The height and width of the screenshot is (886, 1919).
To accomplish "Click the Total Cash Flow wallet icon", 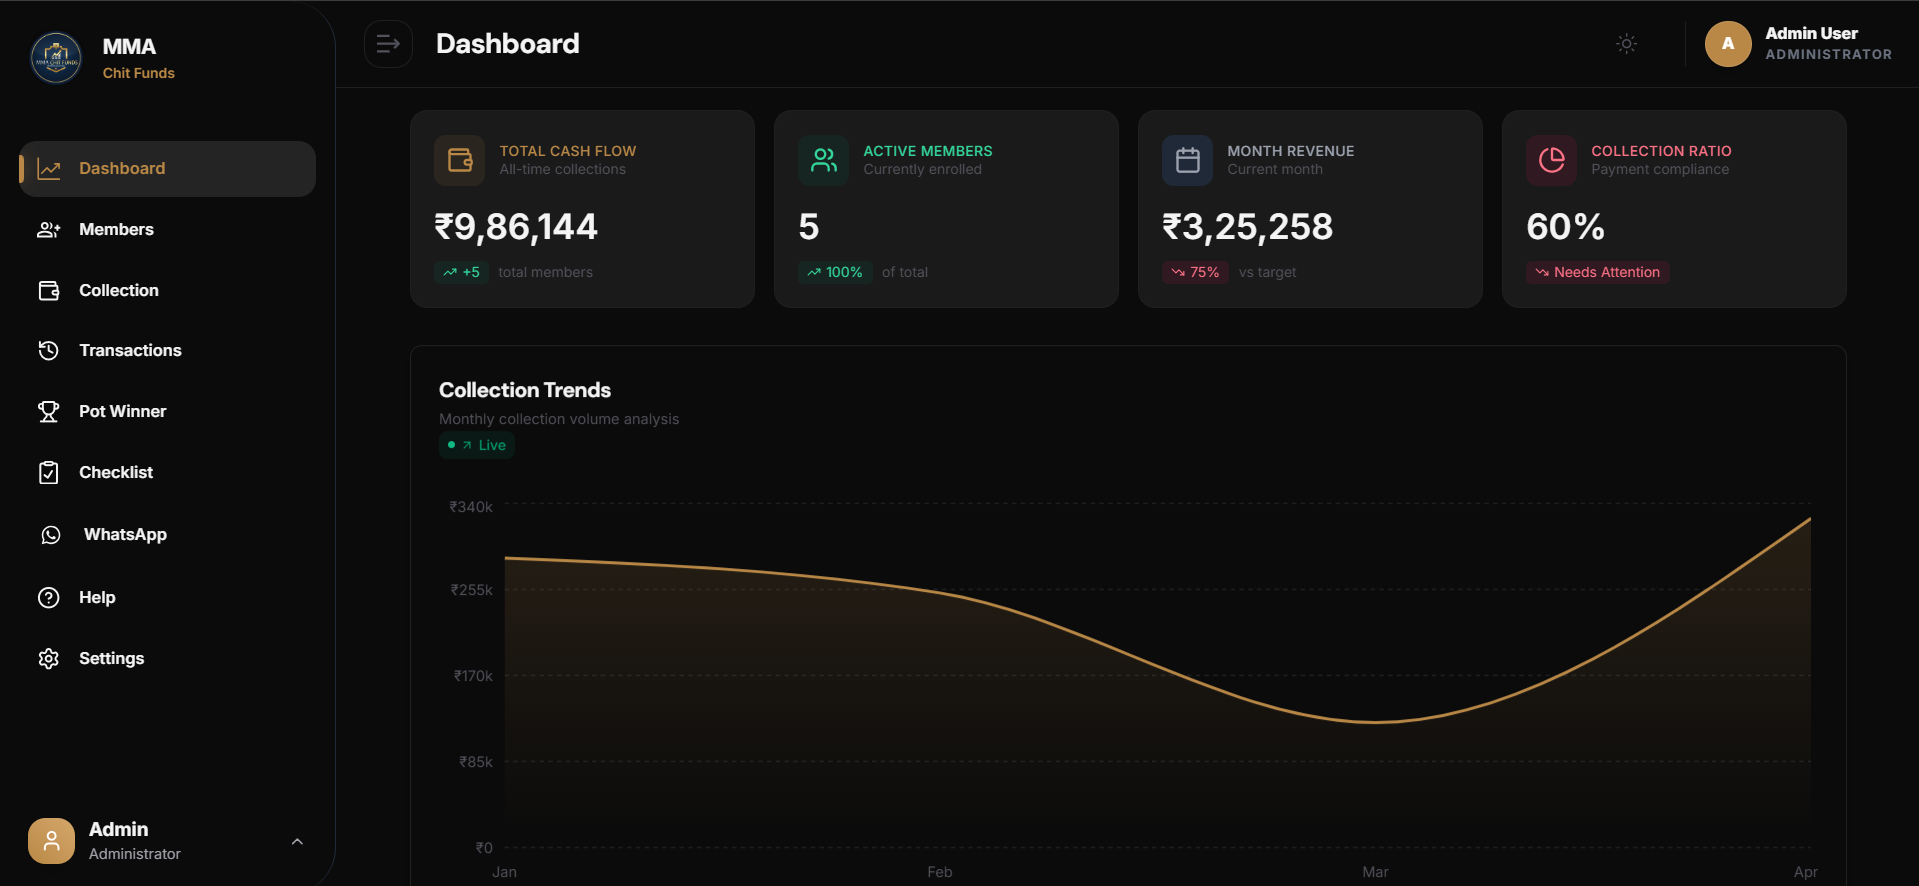I will click(x=460, y=160).
